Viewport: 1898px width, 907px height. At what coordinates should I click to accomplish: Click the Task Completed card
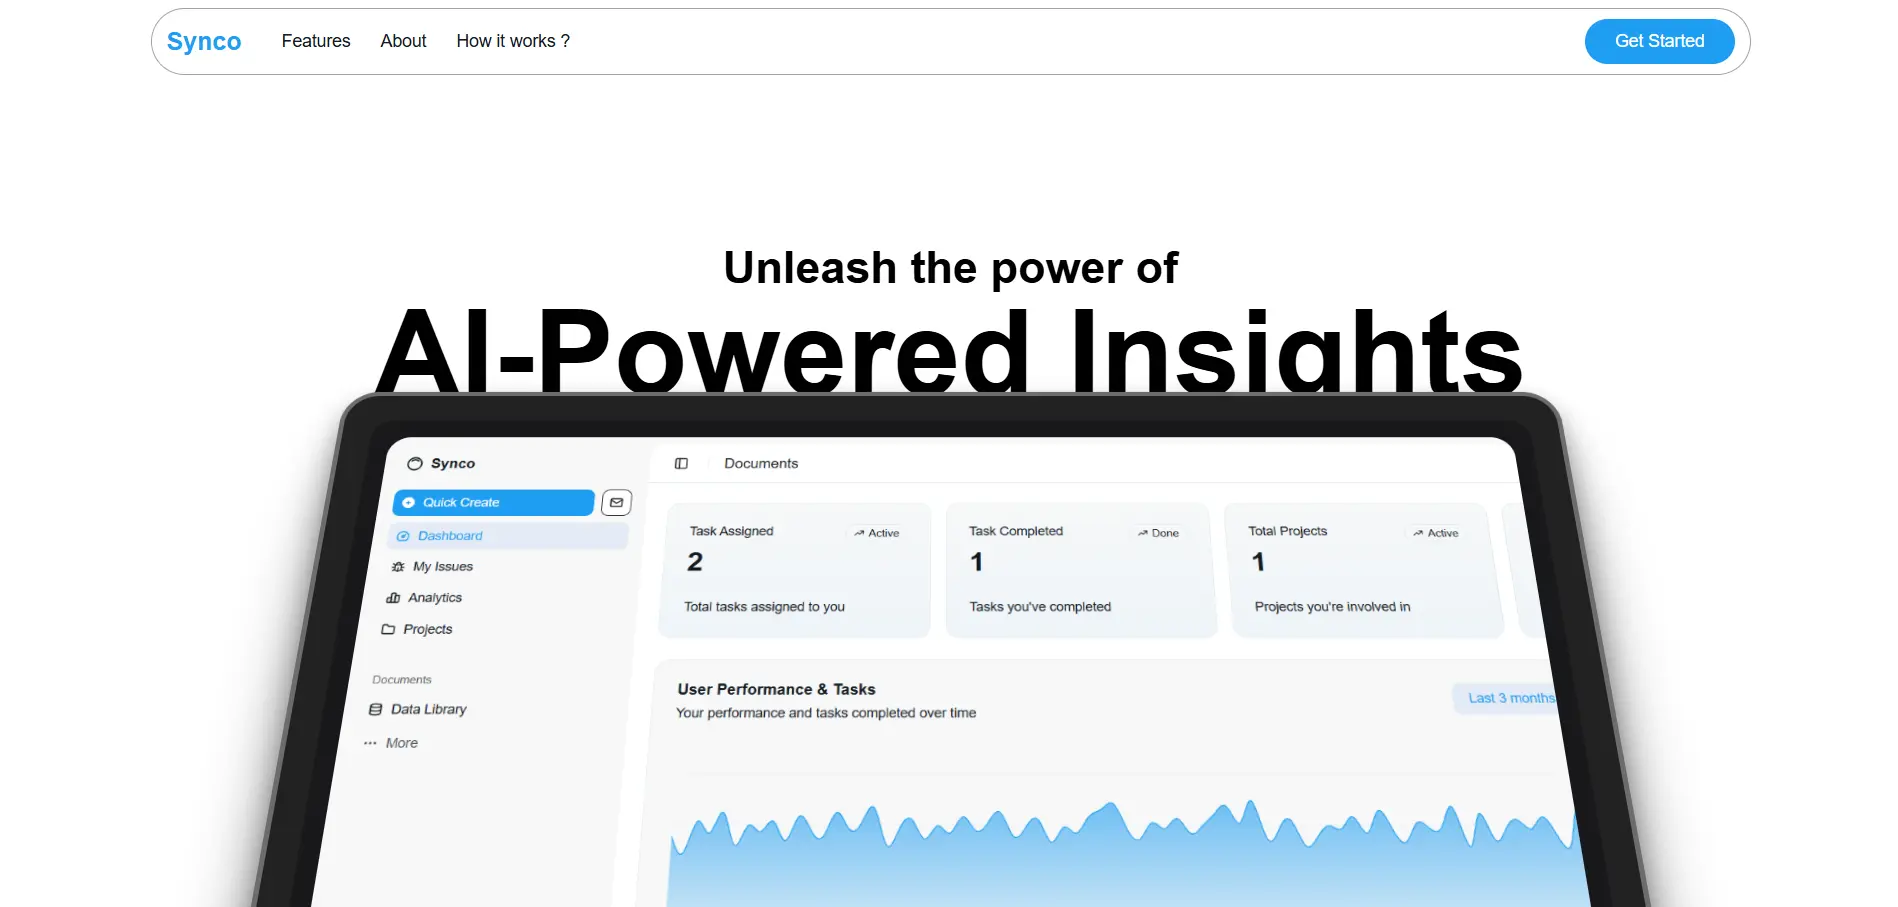click(1081, 570)
